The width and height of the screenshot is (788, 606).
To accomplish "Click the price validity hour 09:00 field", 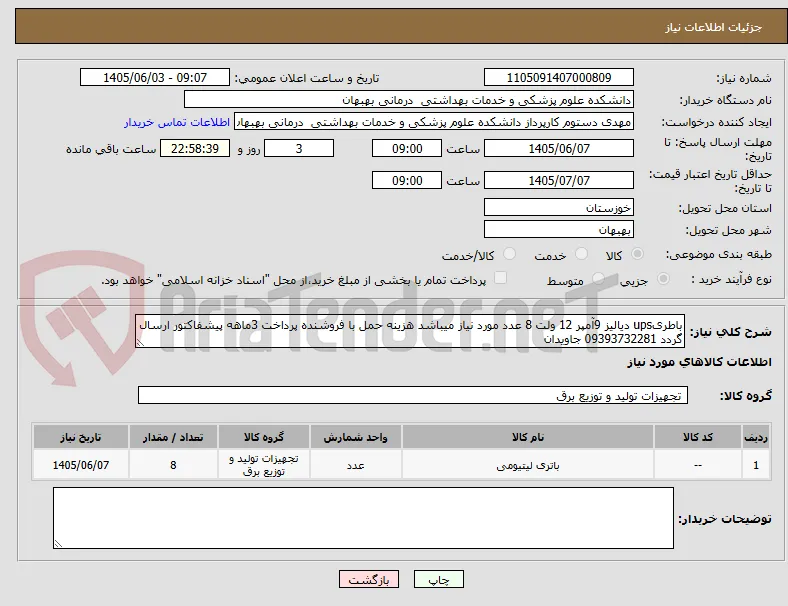I will click(x=407, y=180).
